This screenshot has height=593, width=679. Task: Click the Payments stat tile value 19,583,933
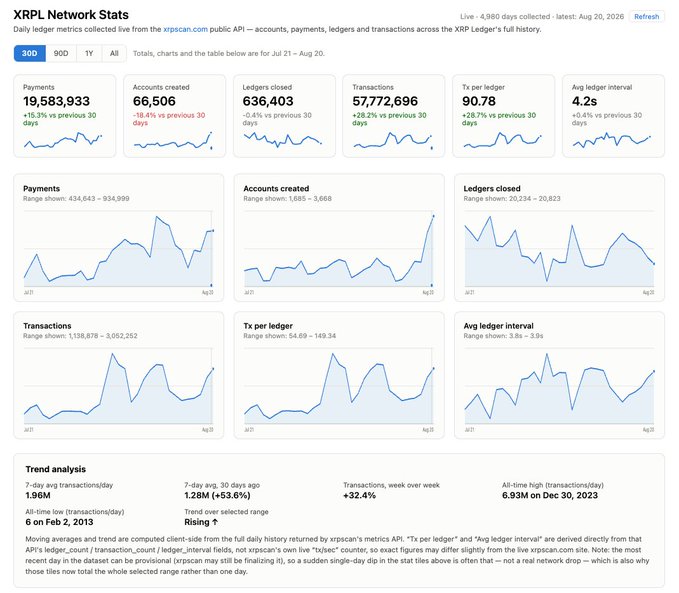click(x=56, y=101)
